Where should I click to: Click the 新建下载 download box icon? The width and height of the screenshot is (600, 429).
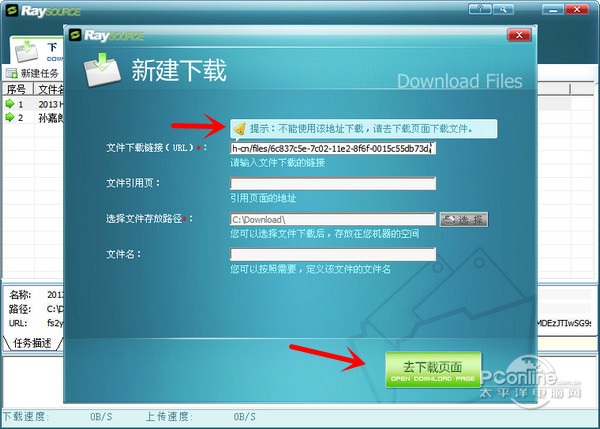click(102, 70)
